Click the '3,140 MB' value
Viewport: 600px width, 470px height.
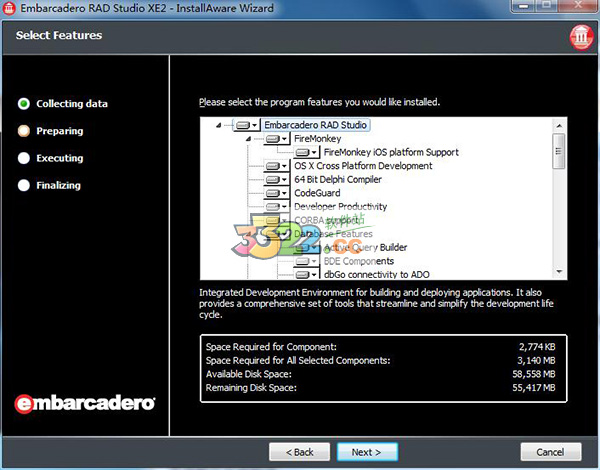(536, 361)
